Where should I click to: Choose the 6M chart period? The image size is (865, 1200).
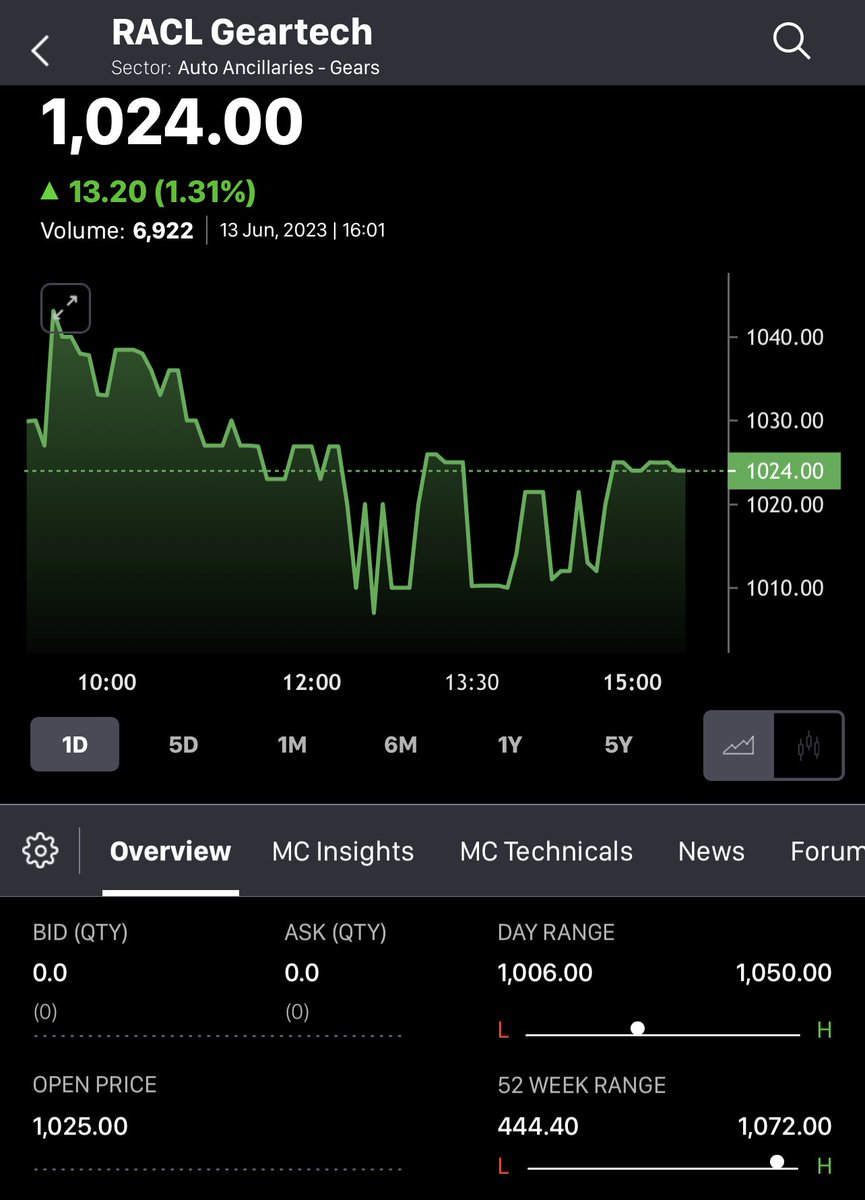[400, 745]
